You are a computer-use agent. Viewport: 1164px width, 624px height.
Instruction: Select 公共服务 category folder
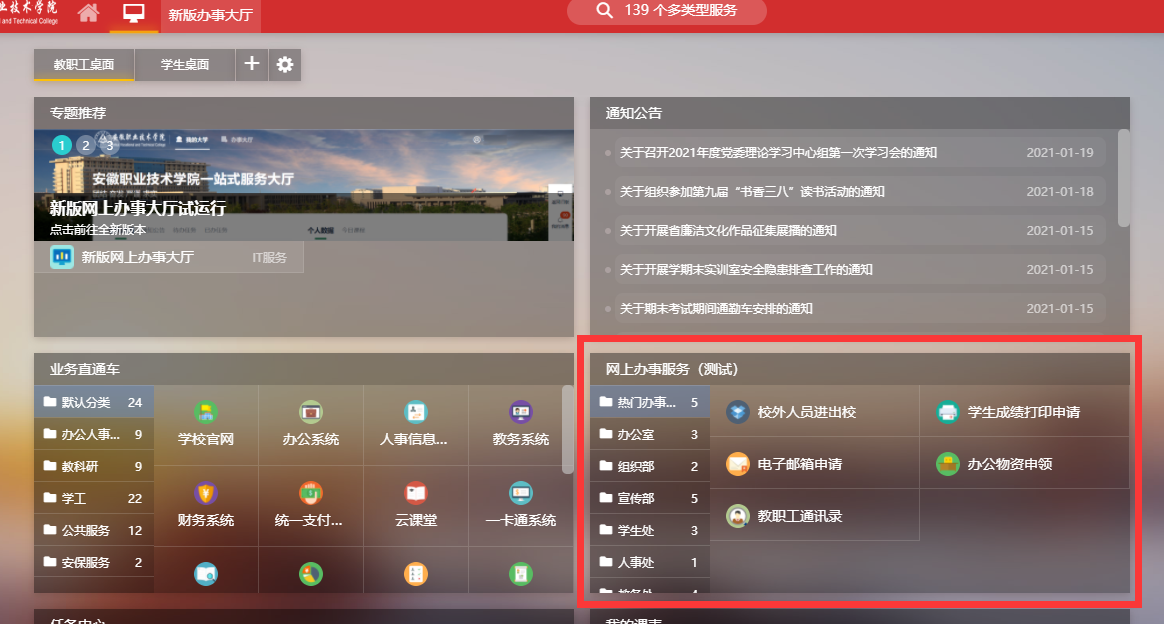click(x=94, y=531)
